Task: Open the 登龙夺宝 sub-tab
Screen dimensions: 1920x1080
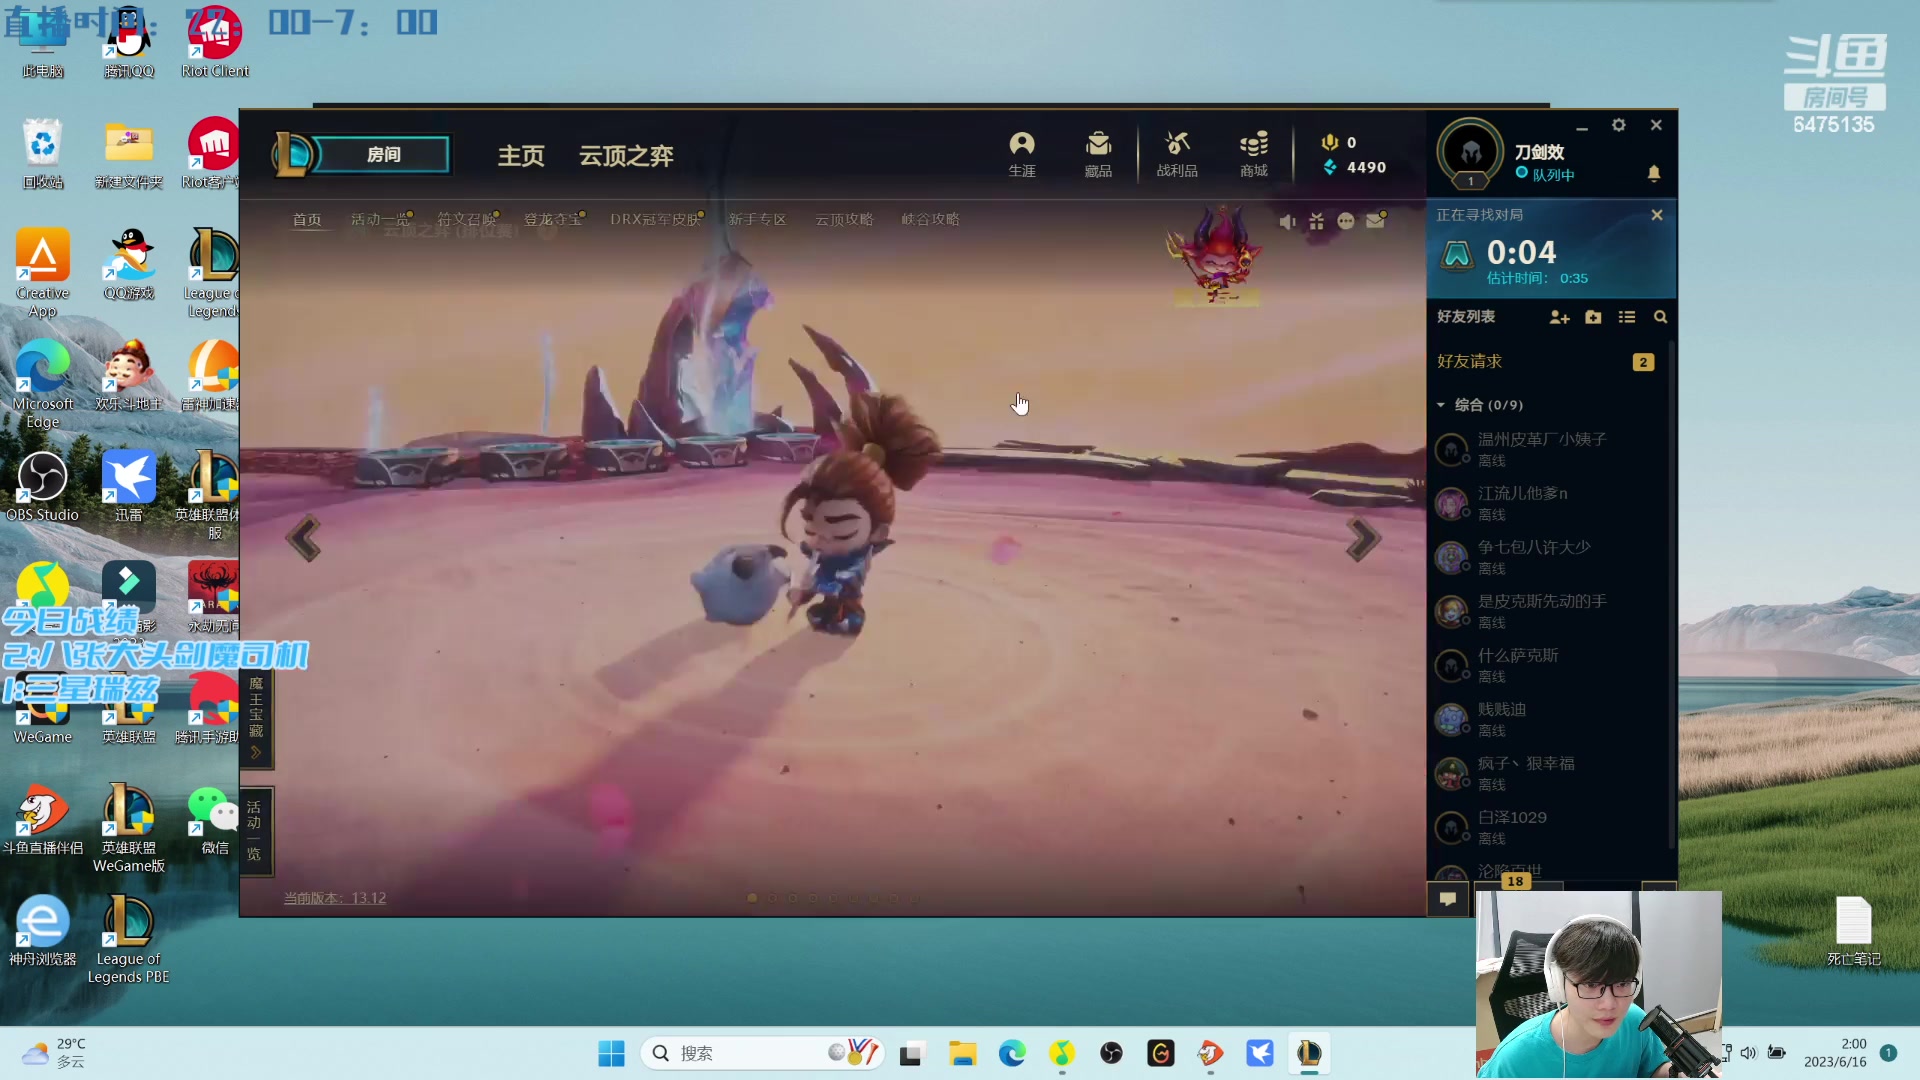Action: [x=553, y=220]
